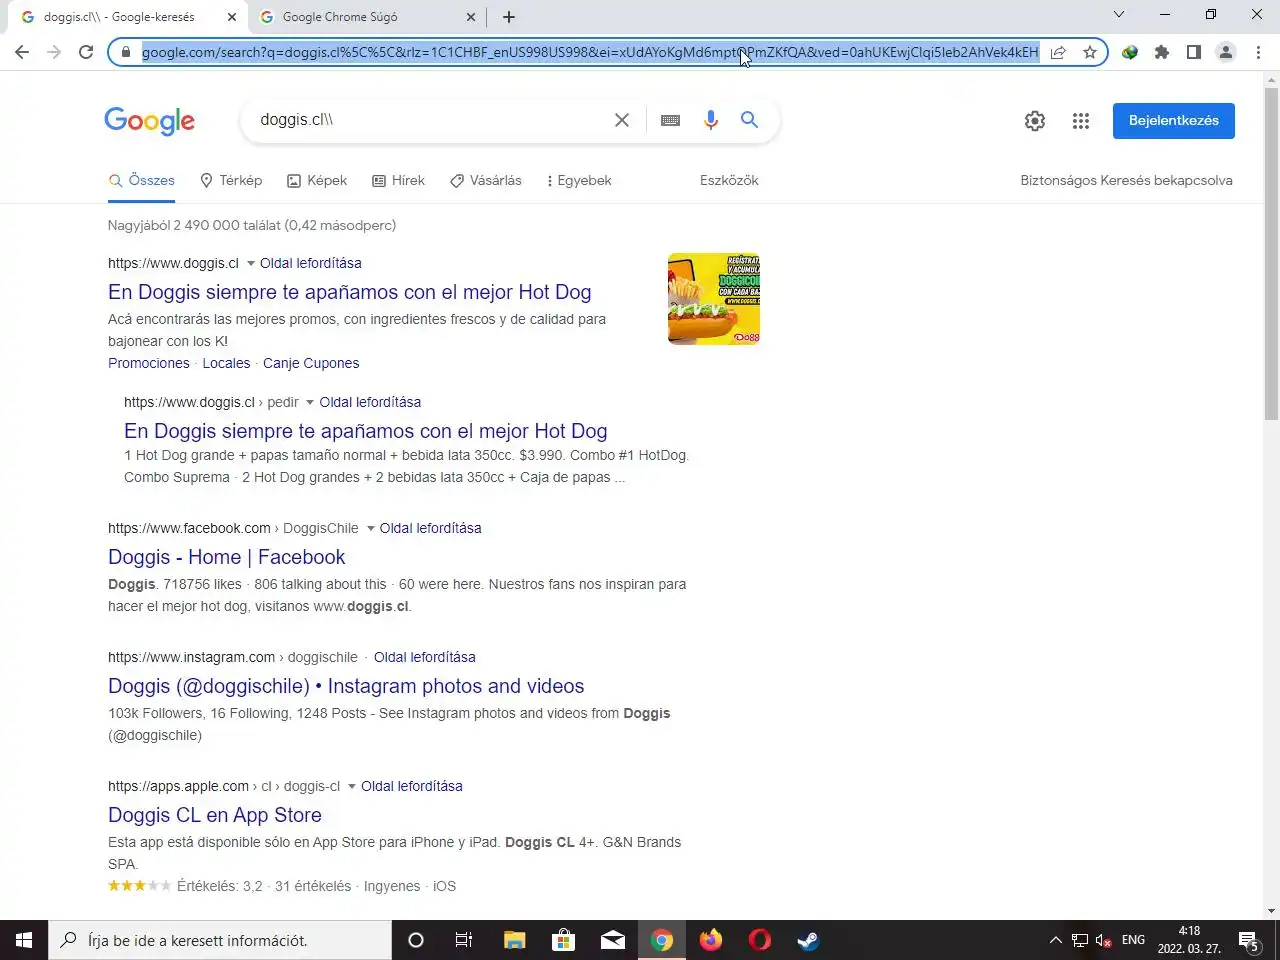Screen dimensions: 1280x960
Task: Switch to the Hírek tab
Action: (x=398, y=181)
